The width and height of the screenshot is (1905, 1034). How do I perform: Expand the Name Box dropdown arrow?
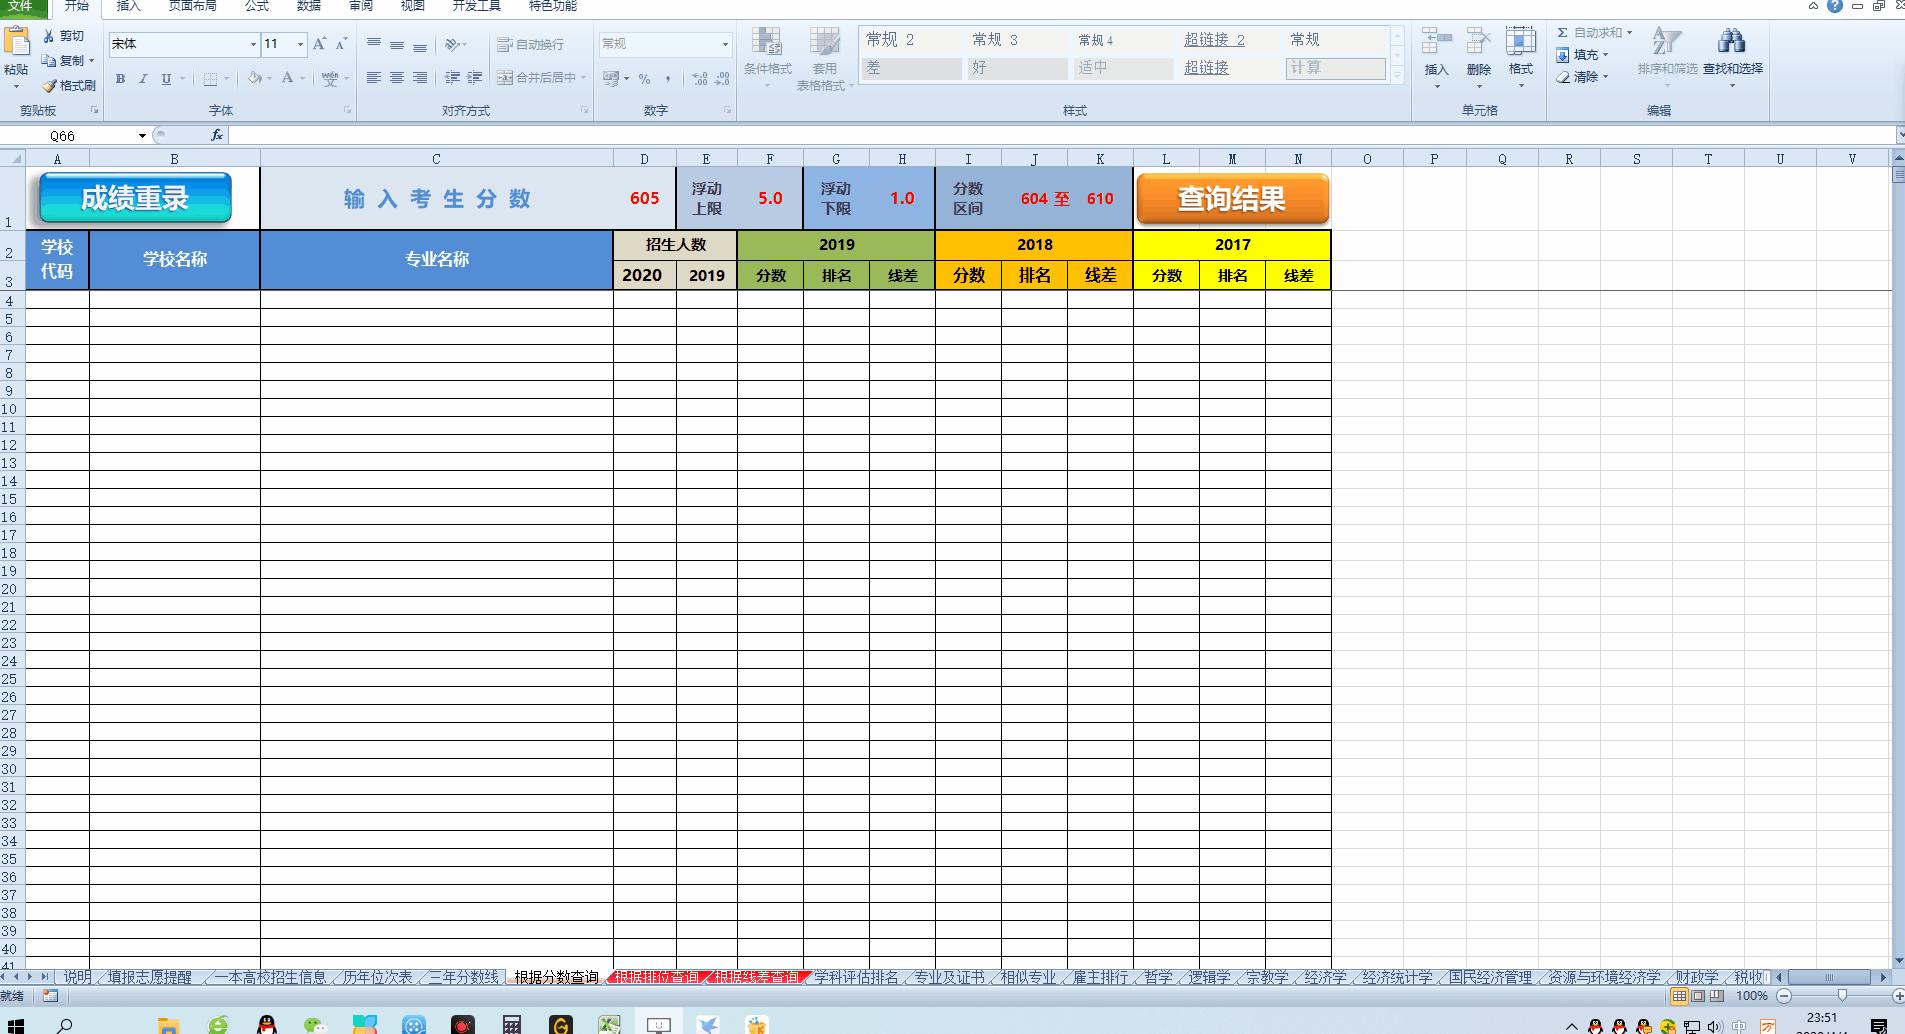[142, 136]
